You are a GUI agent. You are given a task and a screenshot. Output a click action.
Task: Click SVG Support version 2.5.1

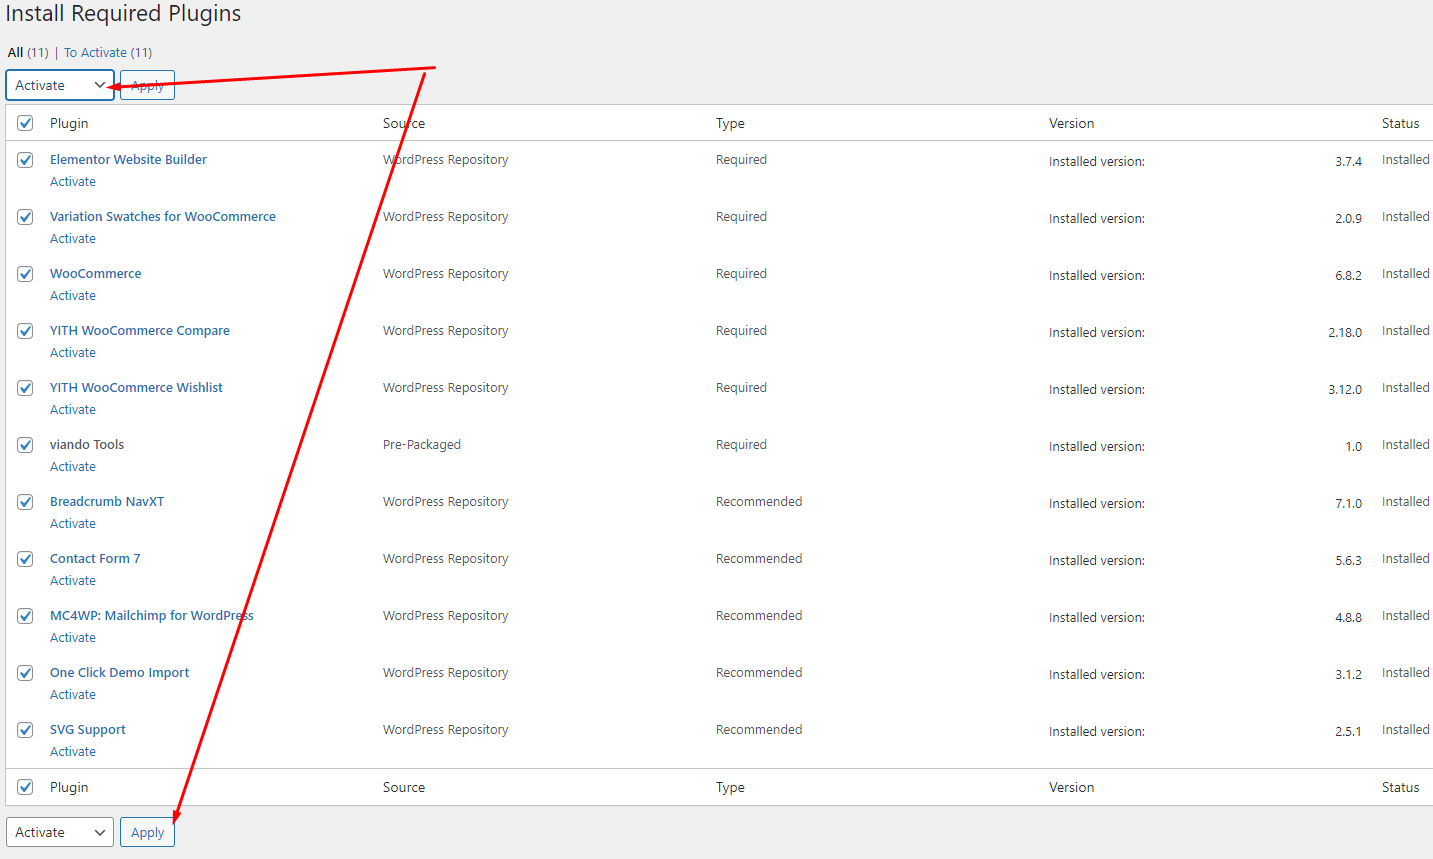click(x=1348, y=731)
